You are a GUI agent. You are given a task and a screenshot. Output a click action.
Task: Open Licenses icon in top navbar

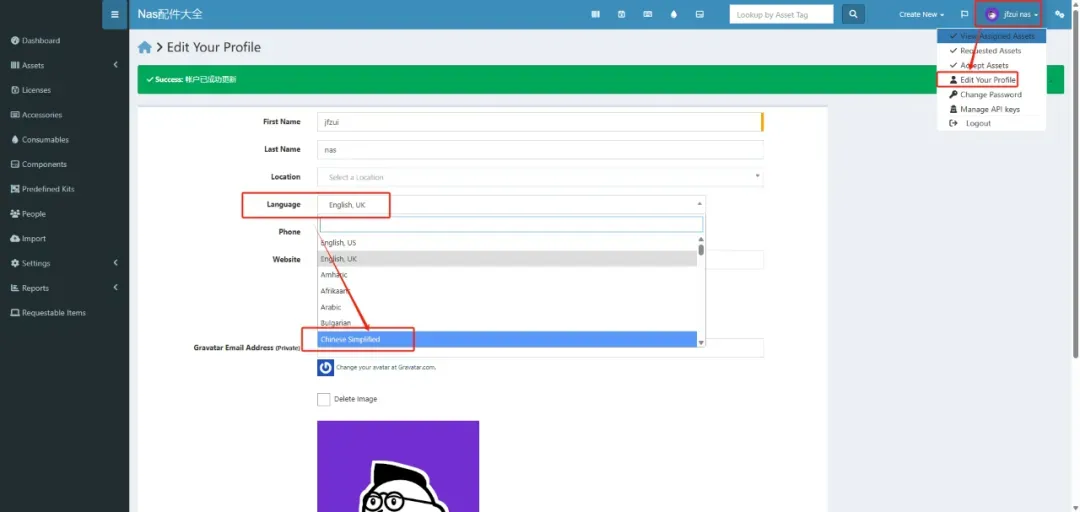point(621,14)
